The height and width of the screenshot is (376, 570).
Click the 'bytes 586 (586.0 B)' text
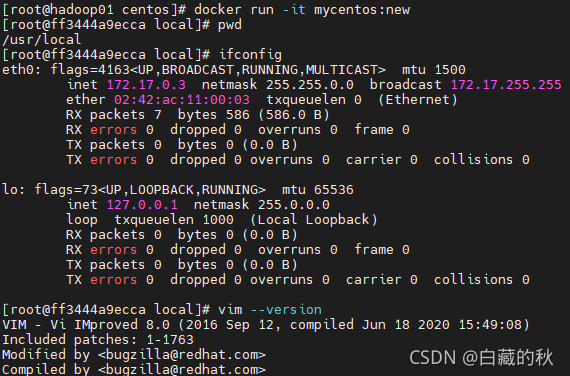coord(254,115)
